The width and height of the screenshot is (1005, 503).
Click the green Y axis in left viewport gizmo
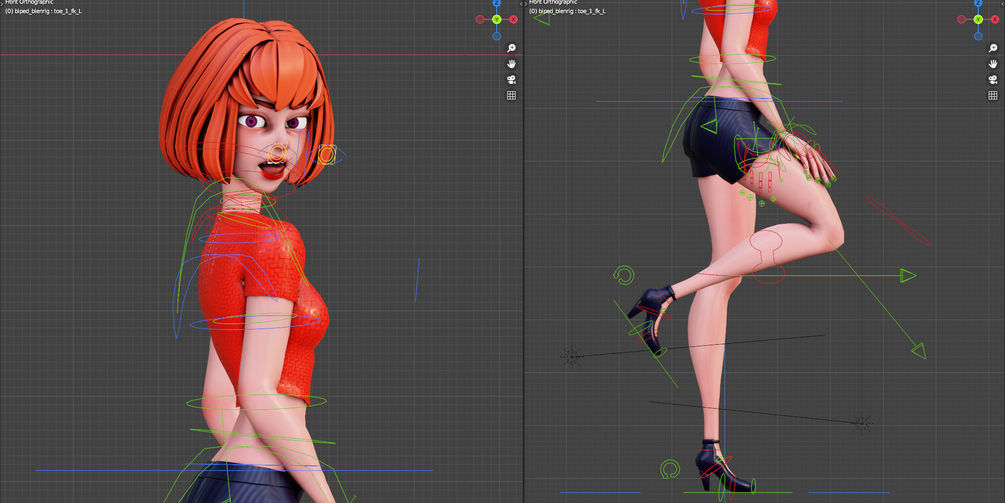click(497, 20)
